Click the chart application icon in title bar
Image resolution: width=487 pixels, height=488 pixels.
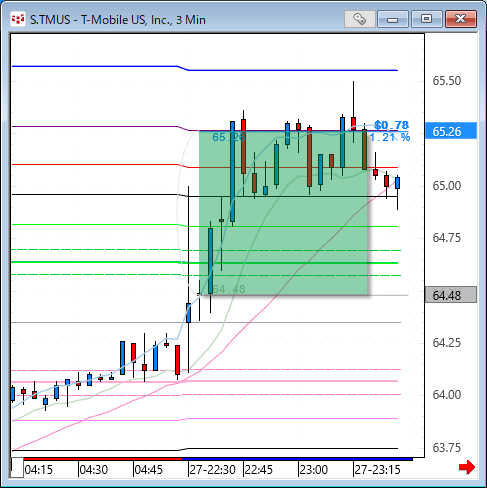pyautogui.click(x=18, y=20)
